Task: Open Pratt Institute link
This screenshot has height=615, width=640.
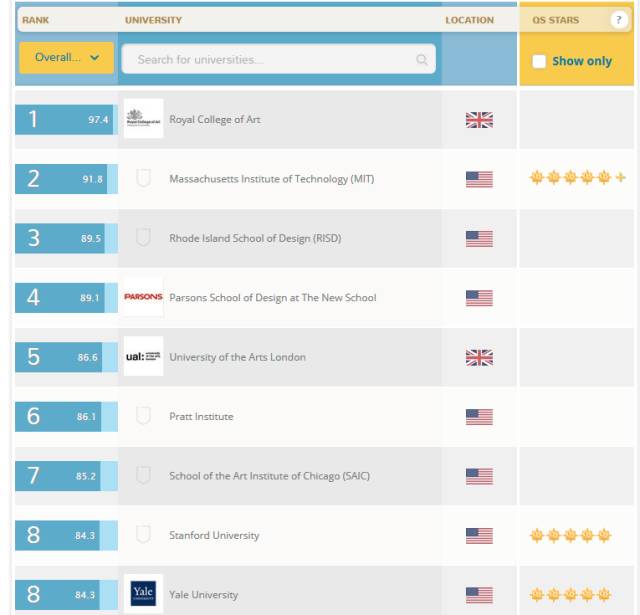Action: point(201,416)
